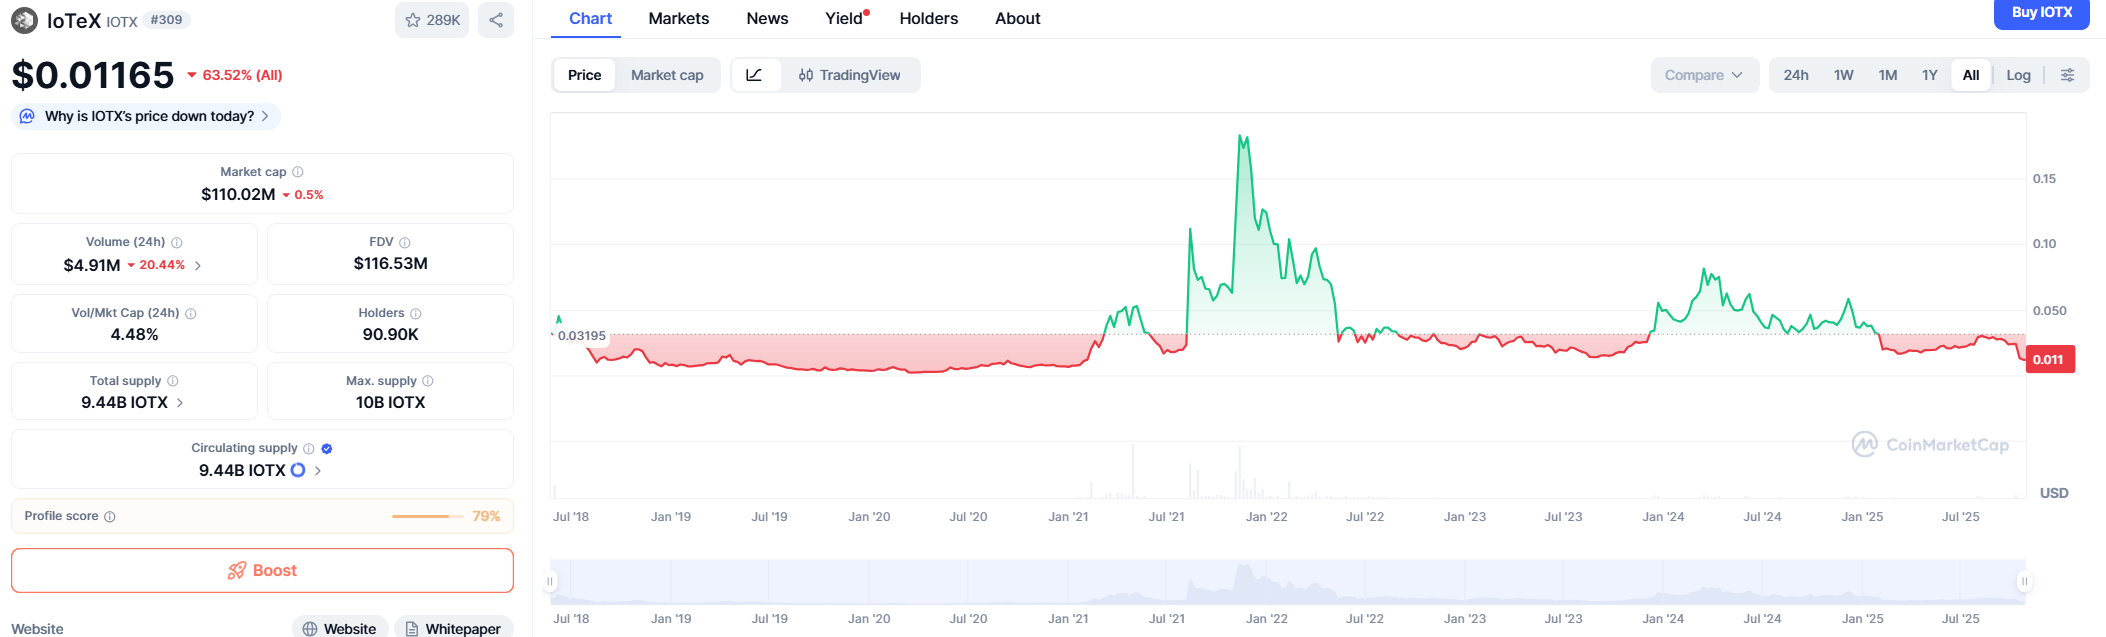Switch chart to Price view
The image size is (2106, 637).
point(585,75)
